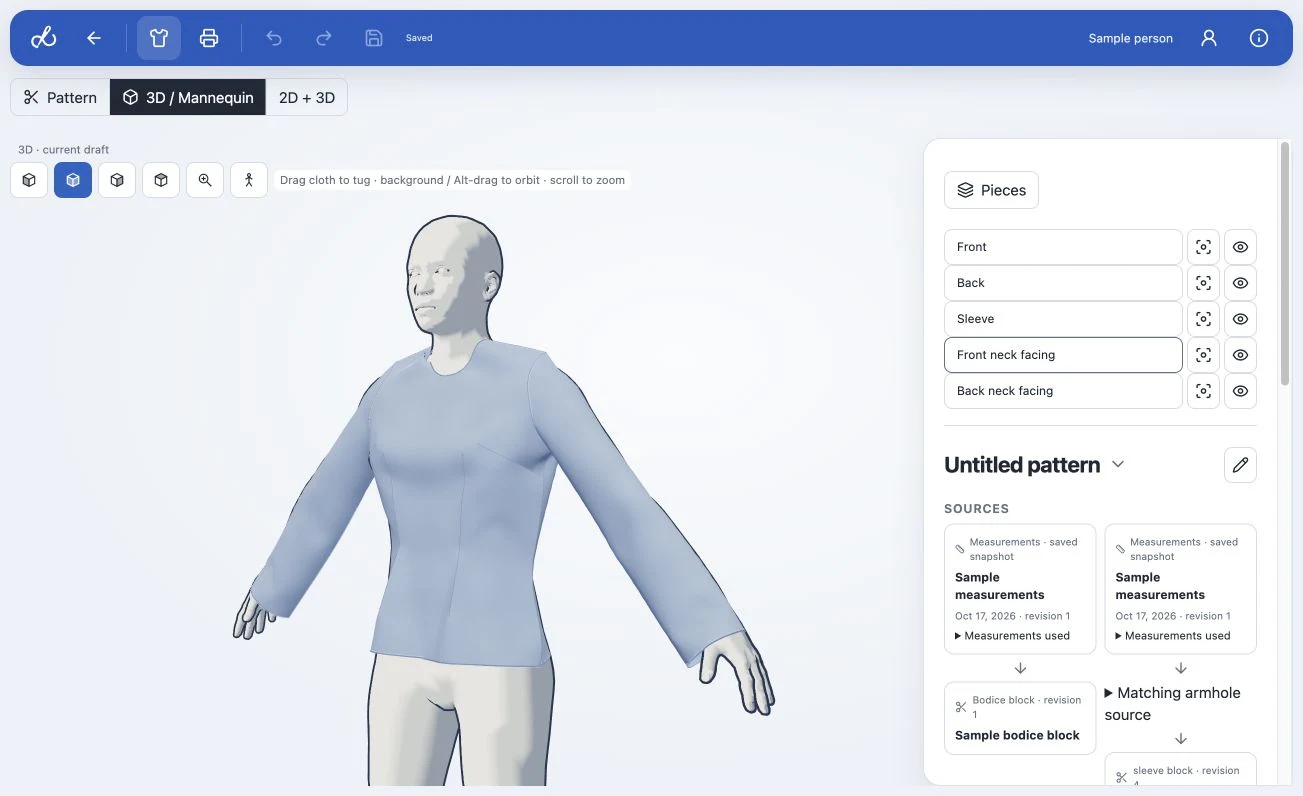Undo the last change
This screenshot has height=796, width=1303.
[274, 38]
